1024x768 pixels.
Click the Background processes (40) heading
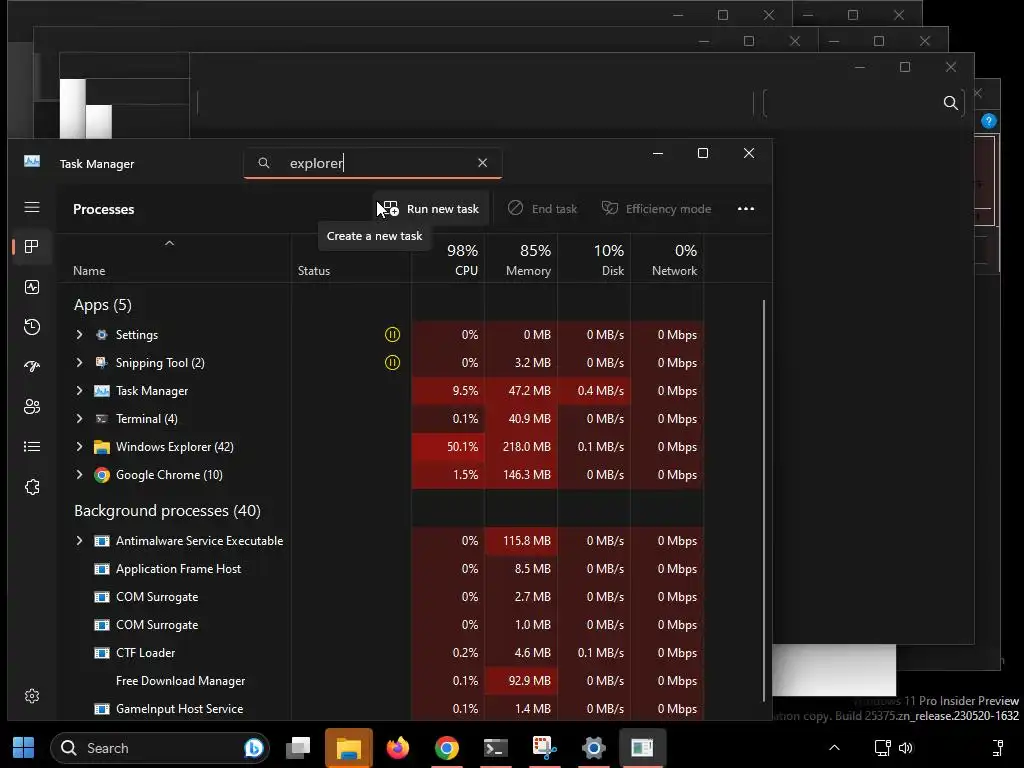click(167, 511)
